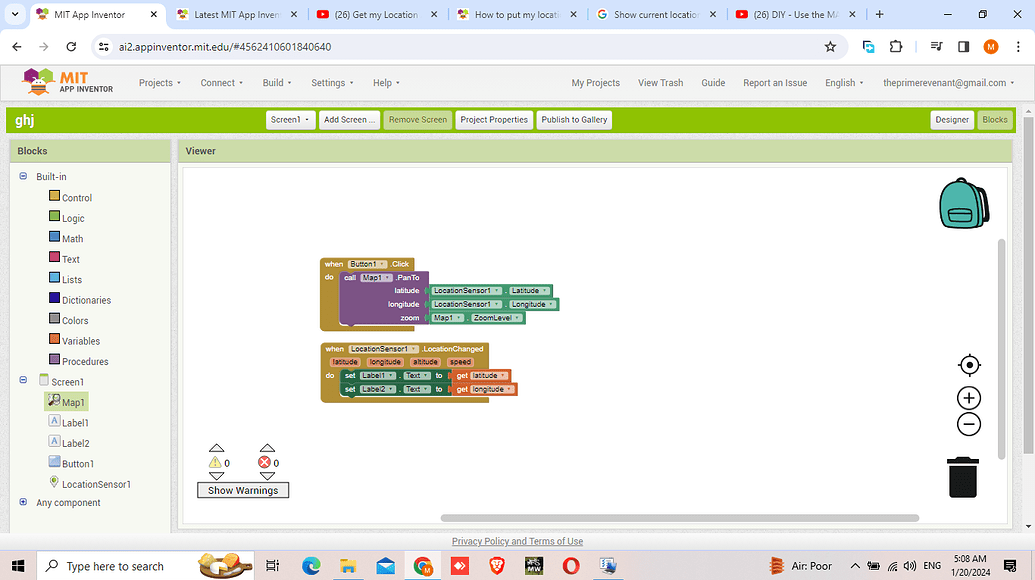Zoom out of the blocks workspace
Screen dimensions: 1035x580
pyautogui.click(x=968, y=424)
